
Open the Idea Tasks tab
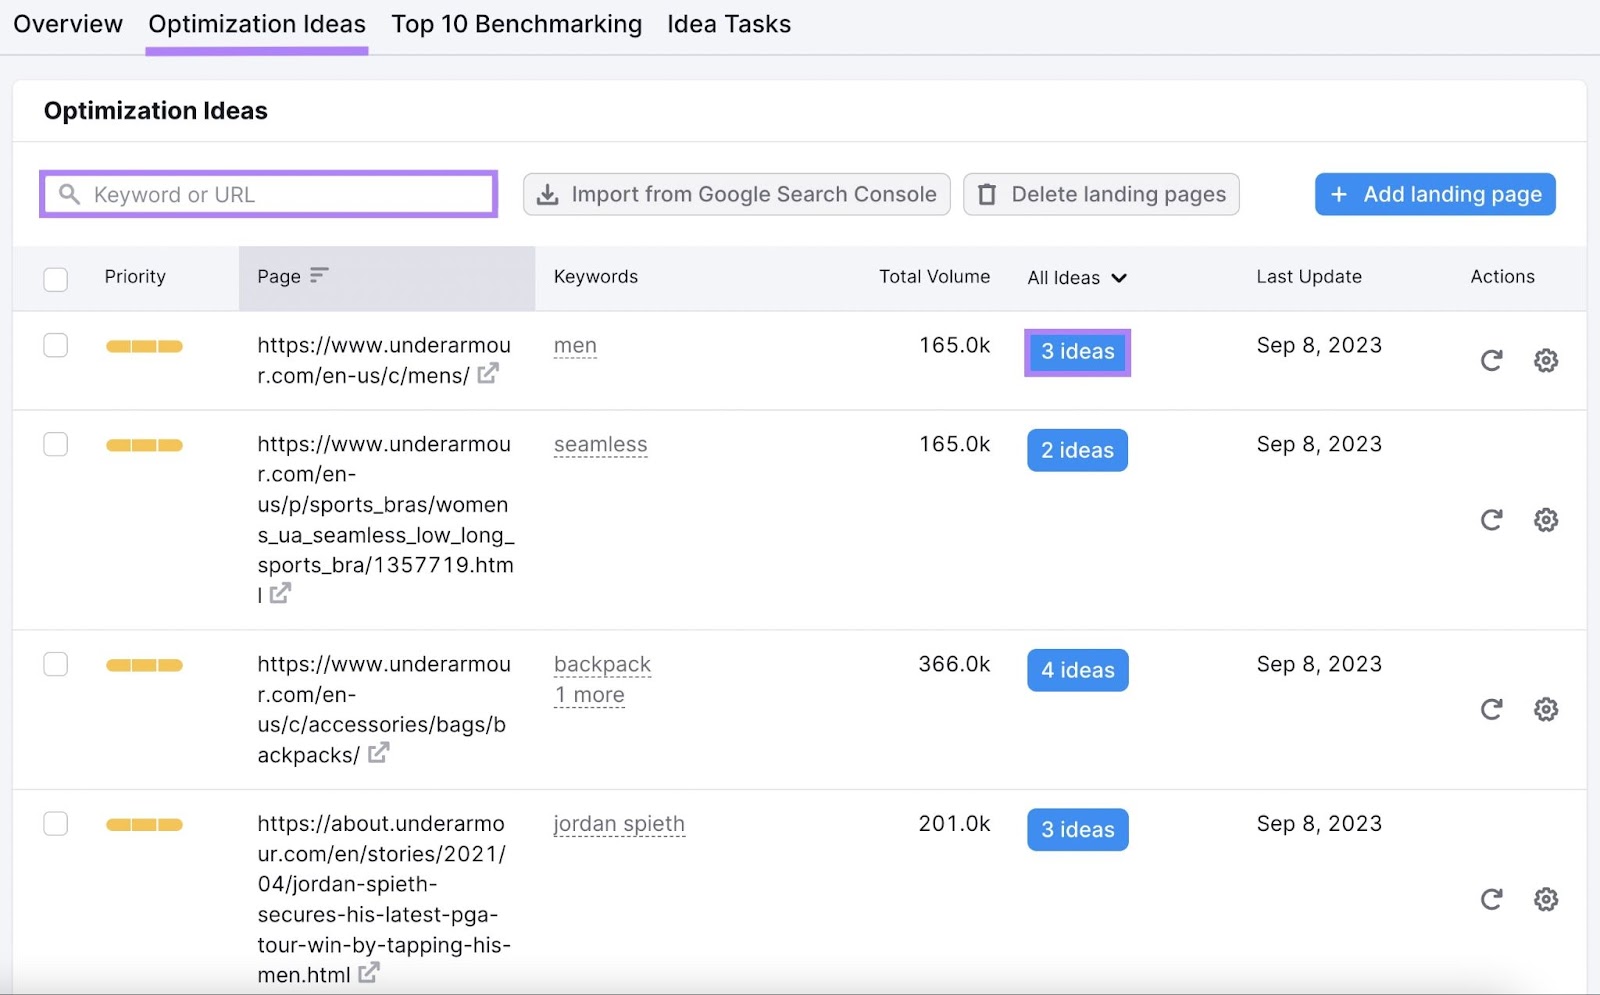pyautogui.click(x=729, y=23)
